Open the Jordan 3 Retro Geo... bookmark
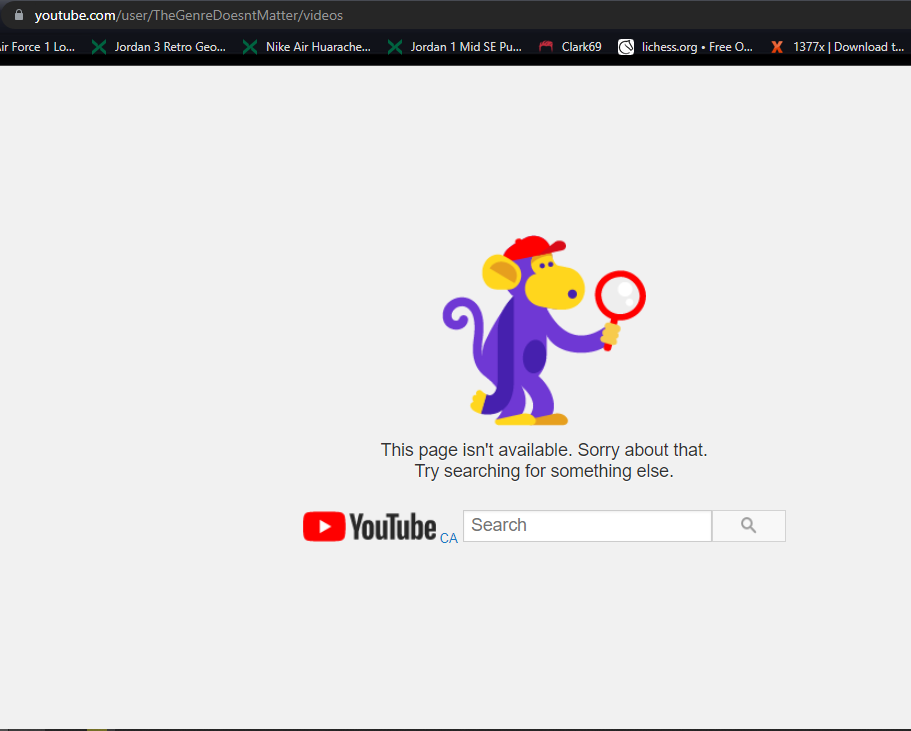The height and width of the screenshot is (731, 911). [170, 47]
